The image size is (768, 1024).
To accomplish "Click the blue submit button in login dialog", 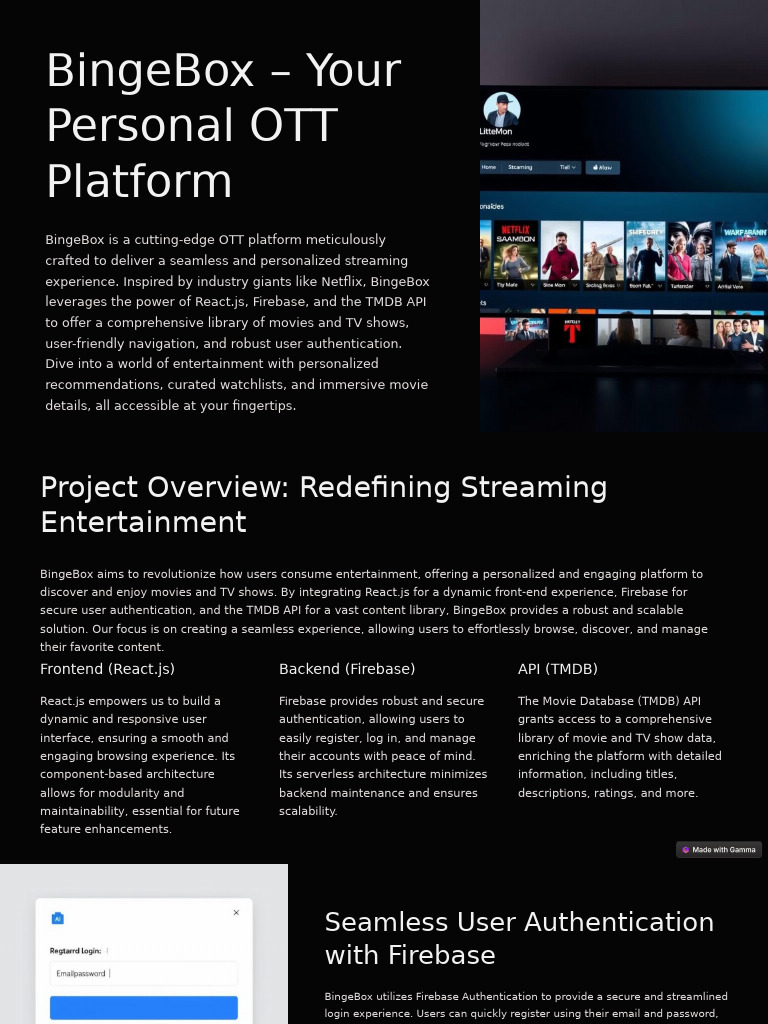I will click(144, 1008).
